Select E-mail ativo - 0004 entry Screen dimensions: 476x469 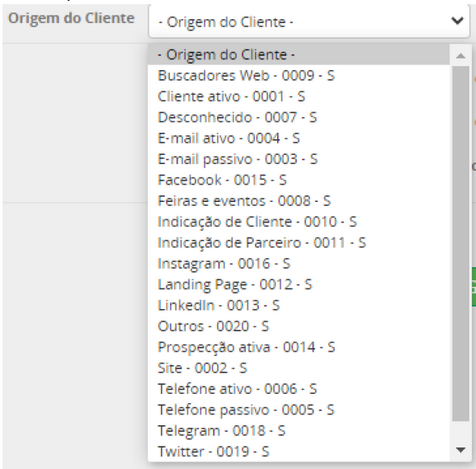[x=299, y=138]
